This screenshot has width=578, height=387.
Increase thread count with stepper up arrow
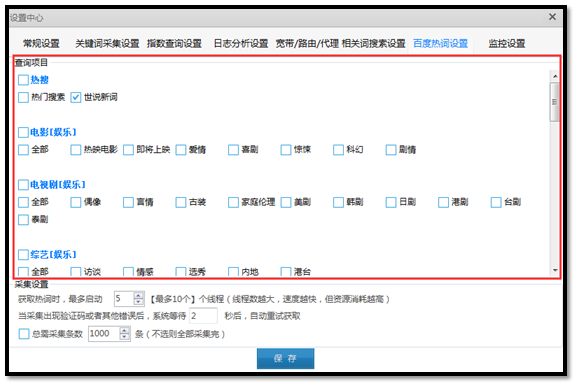coord(139,296)
